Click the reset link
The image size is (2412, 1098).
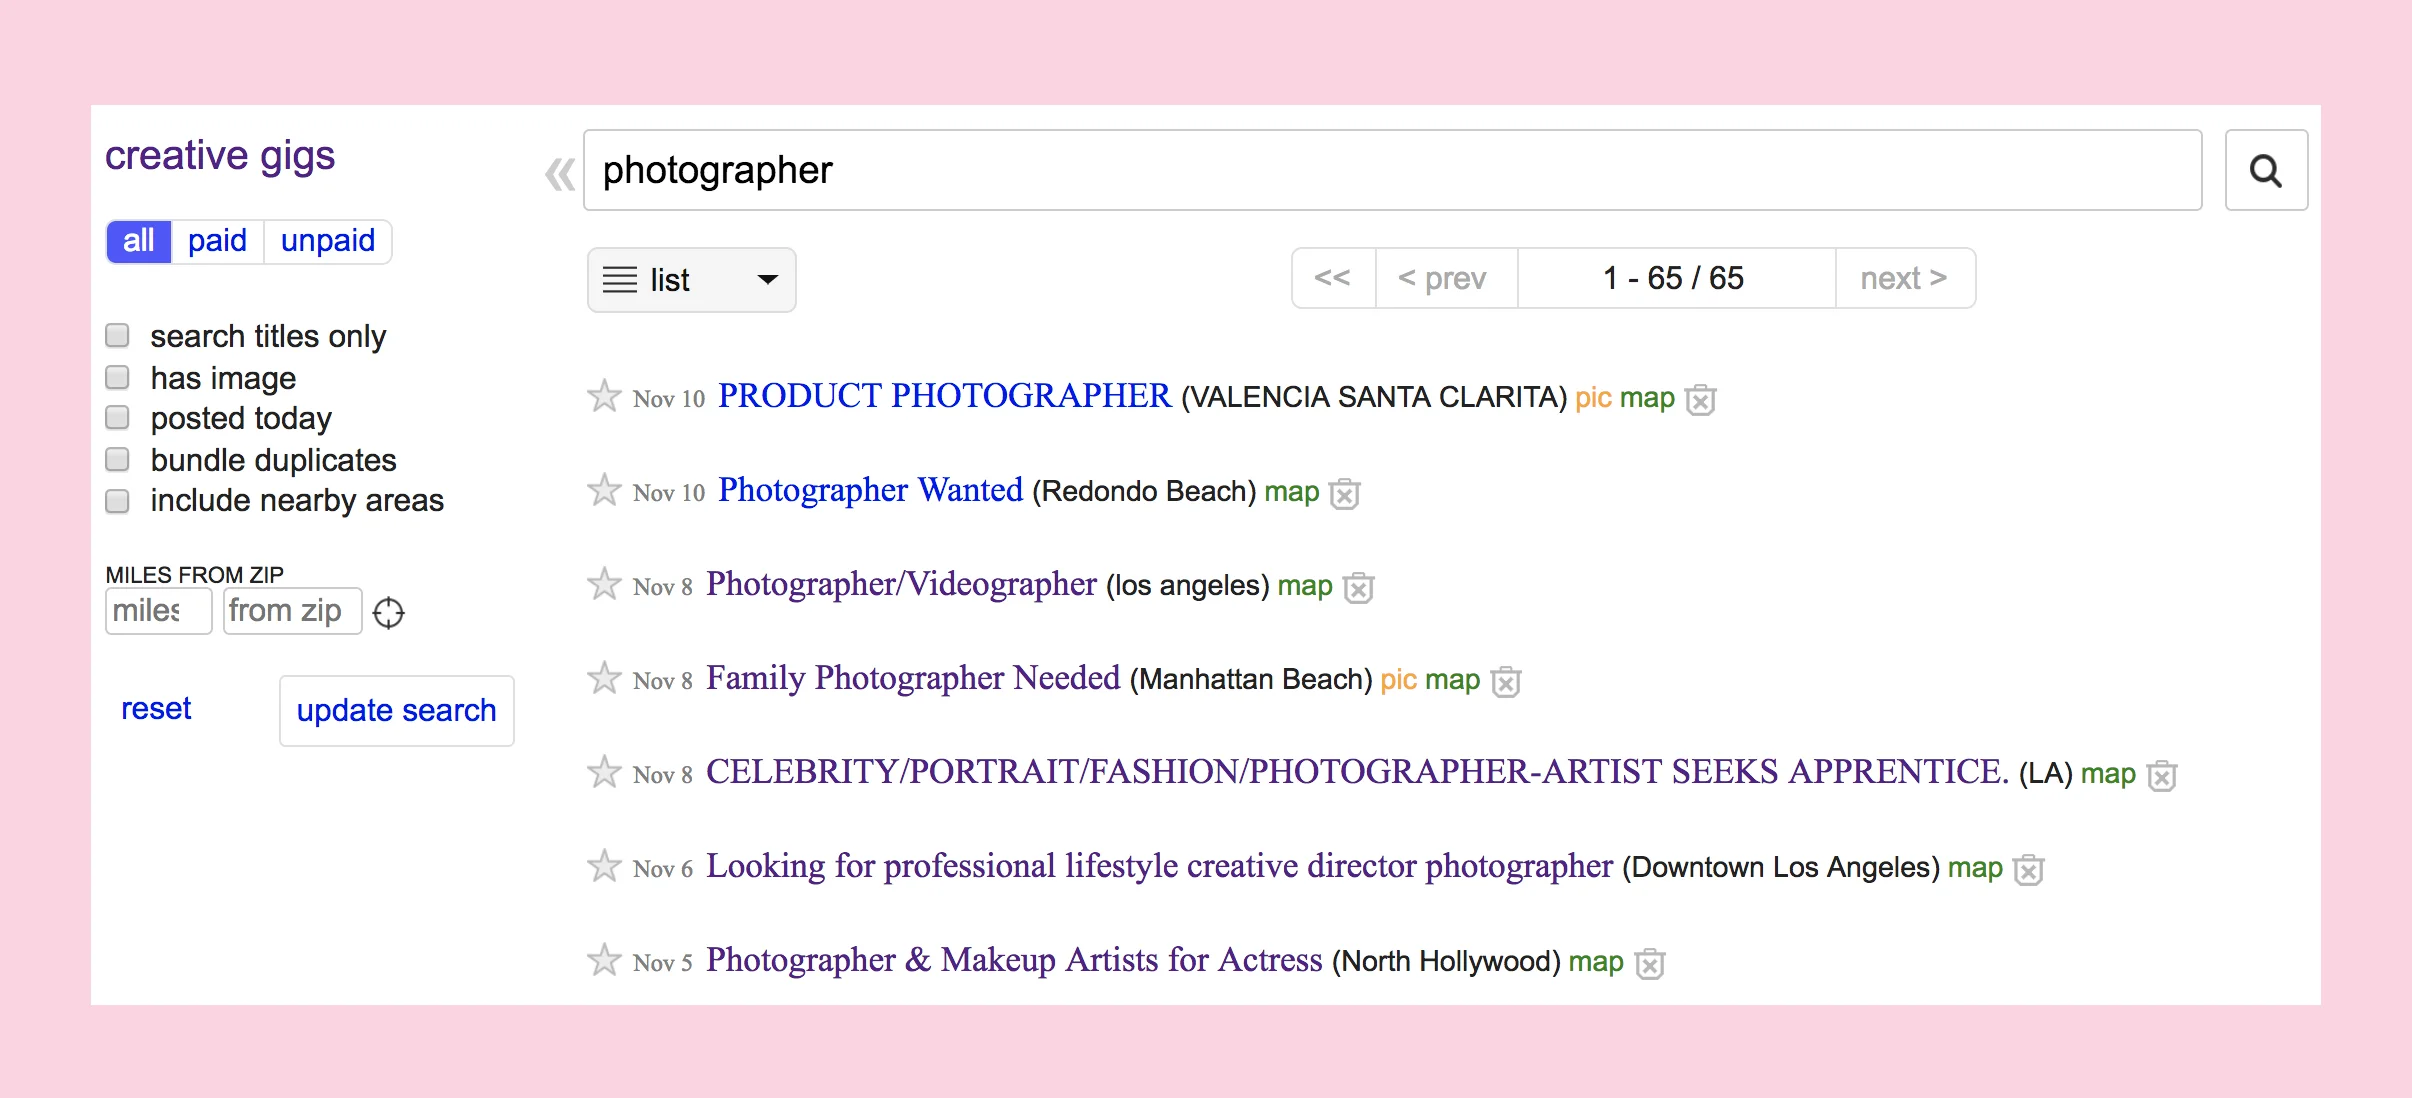pos(156,709)
